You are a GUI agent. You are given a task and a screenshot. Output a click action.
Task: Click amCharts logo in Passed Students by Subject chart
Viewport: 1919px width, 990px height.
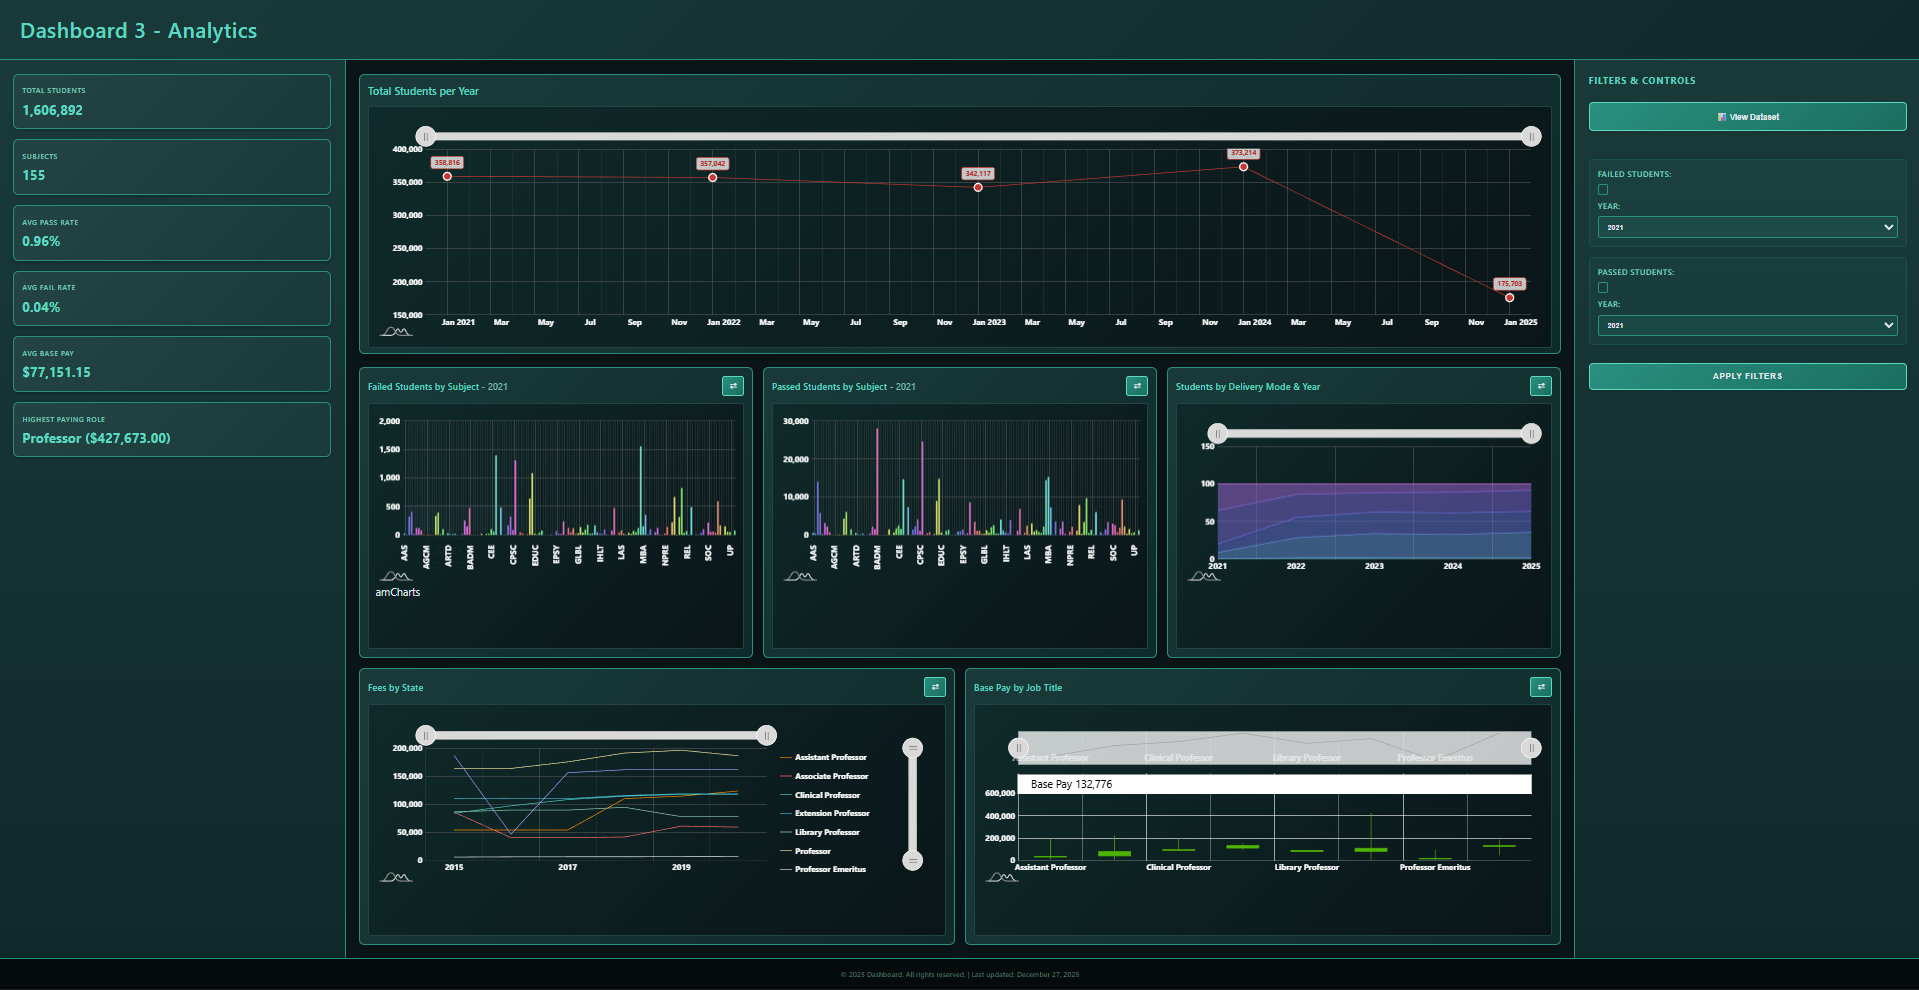800,576
